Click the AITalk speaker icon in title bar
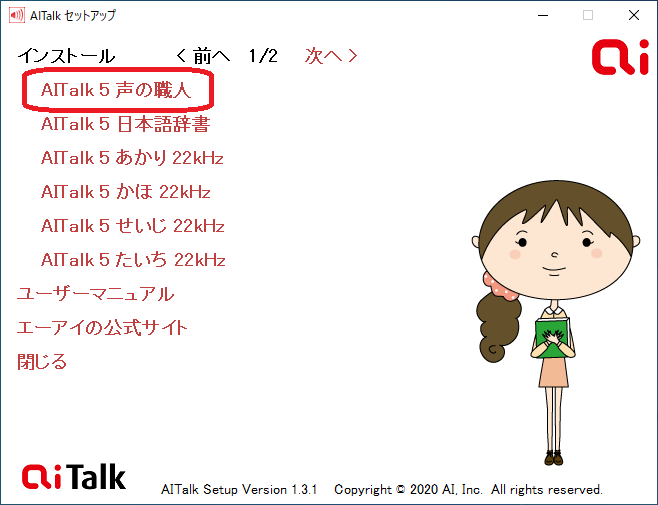The width and height of the screenshot is (658, 505). pos(16,16)
